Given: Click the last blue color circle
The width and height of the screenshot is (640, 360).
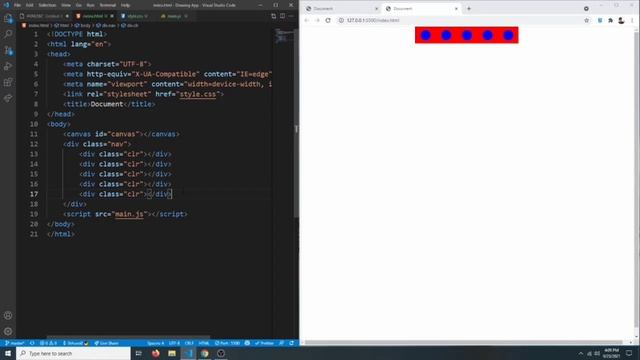Looking at the screenshot, I should pyautogui.click(x=508, y=36).
